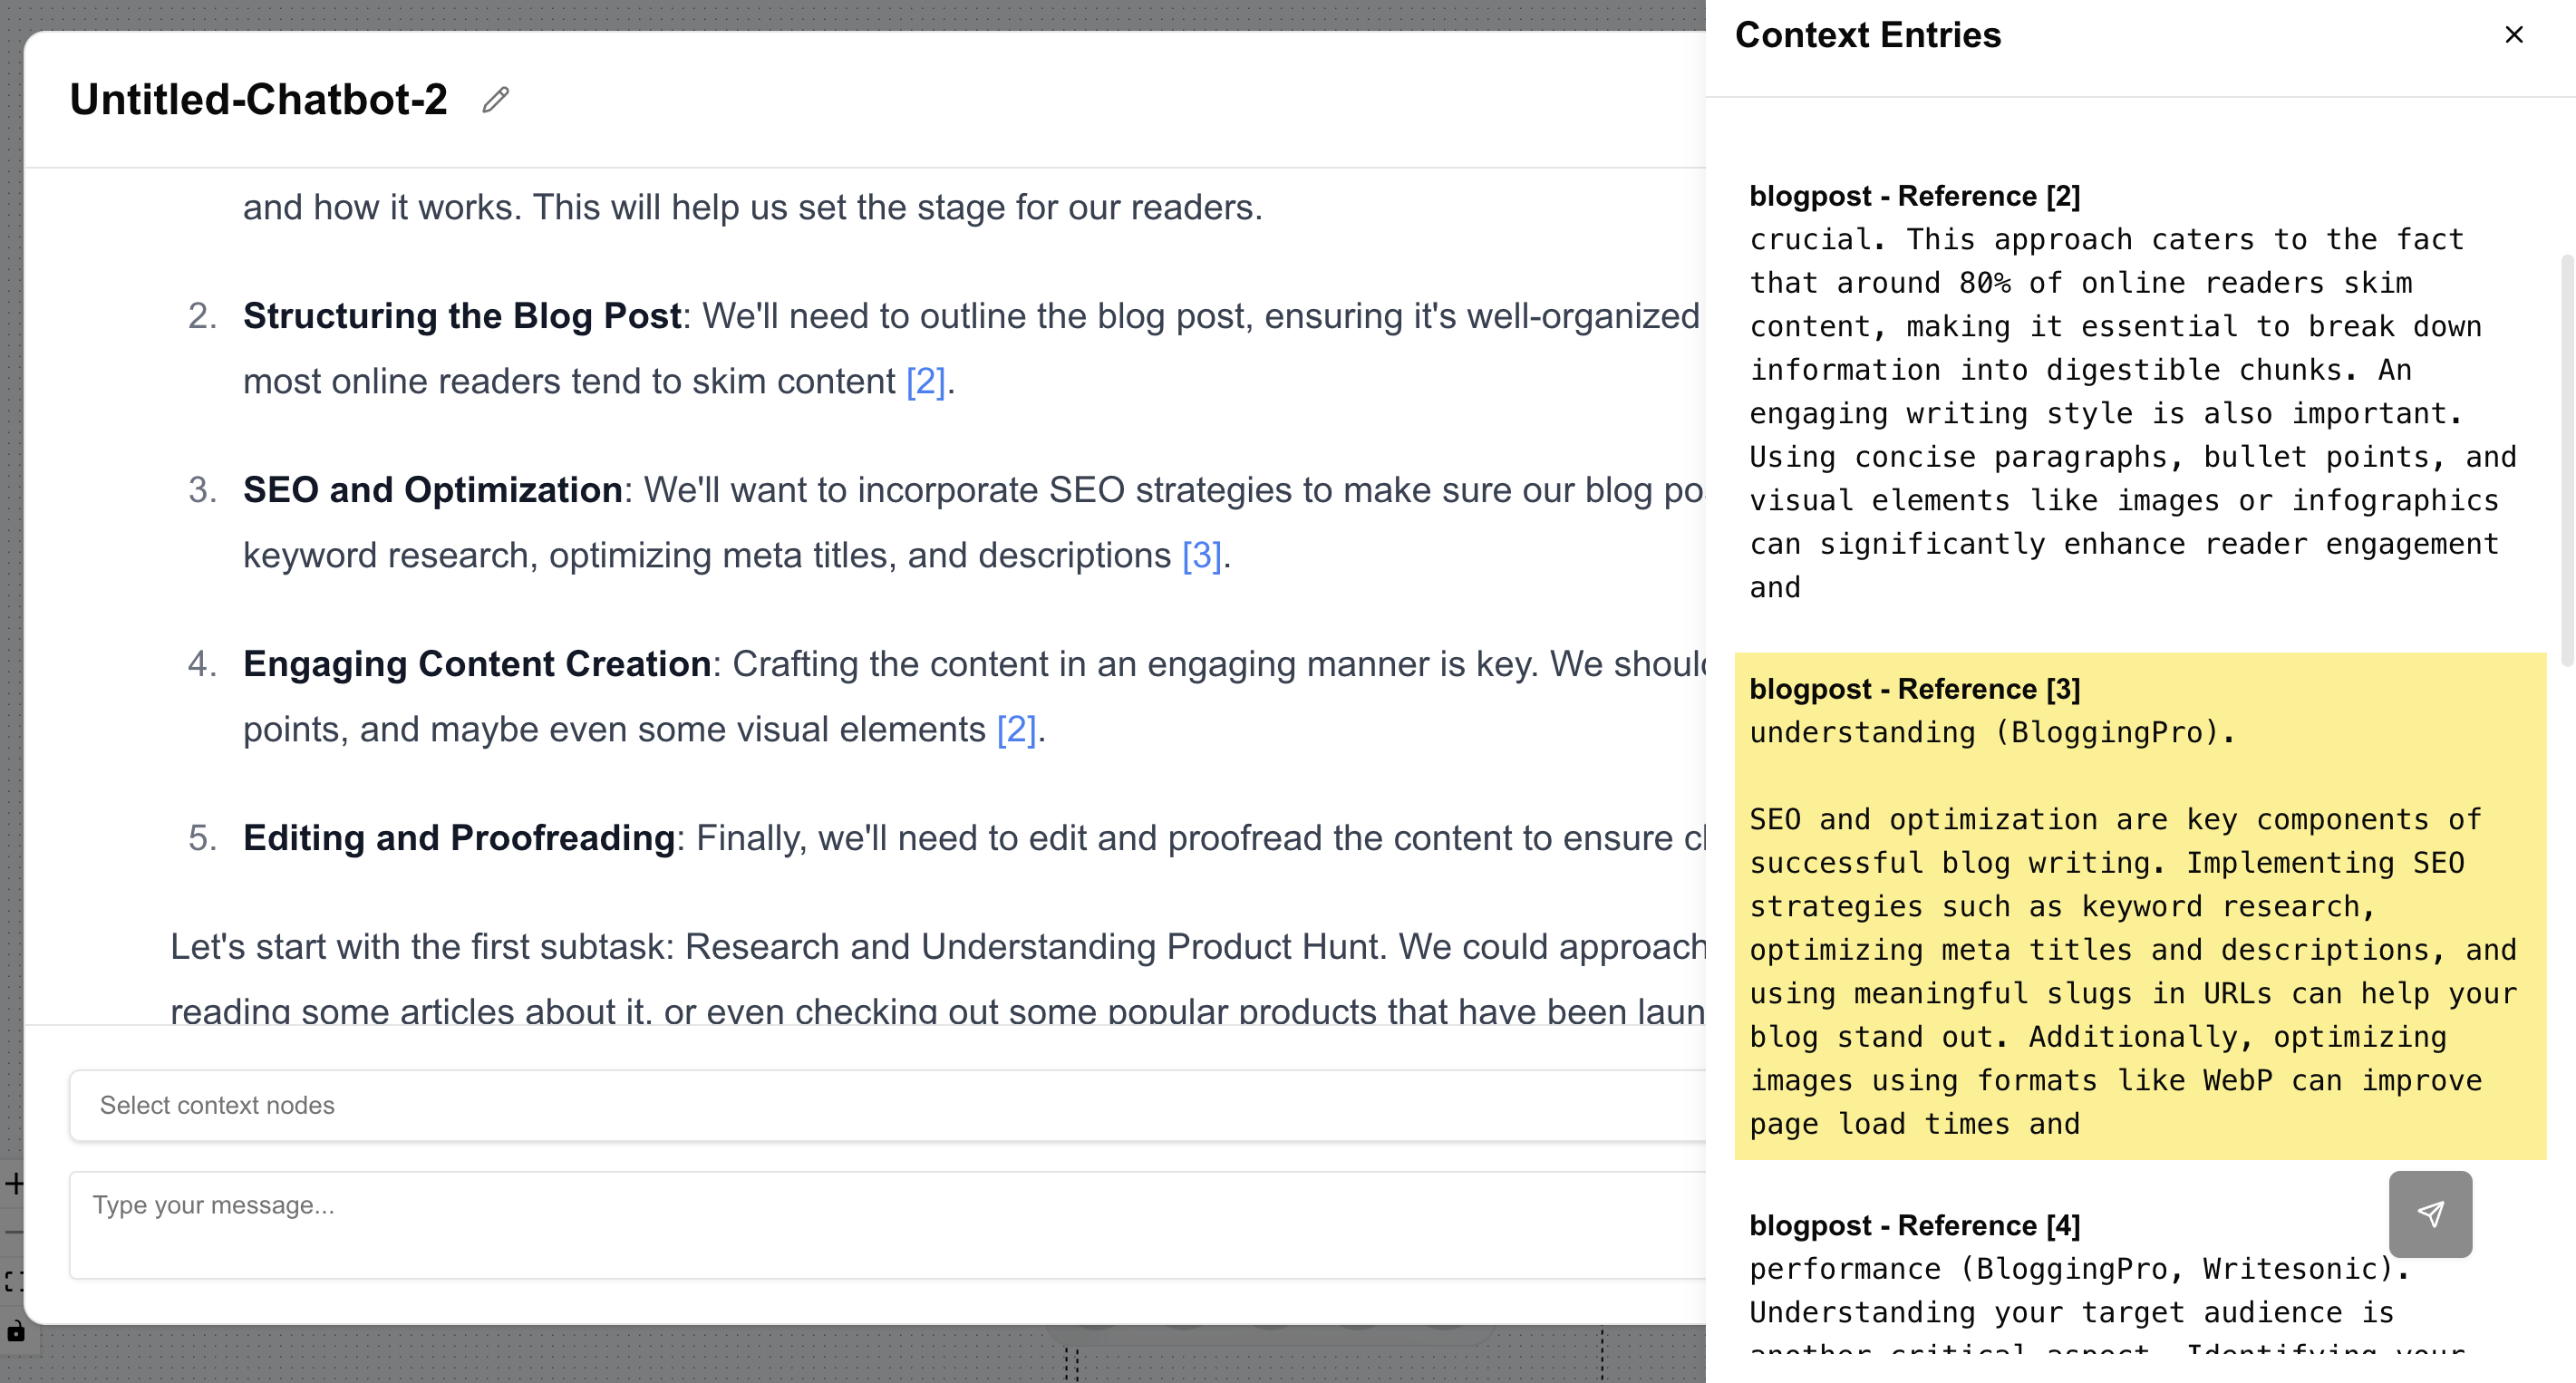
Task: Click the Context Entries heading
Action: [x=1867, y=35]
